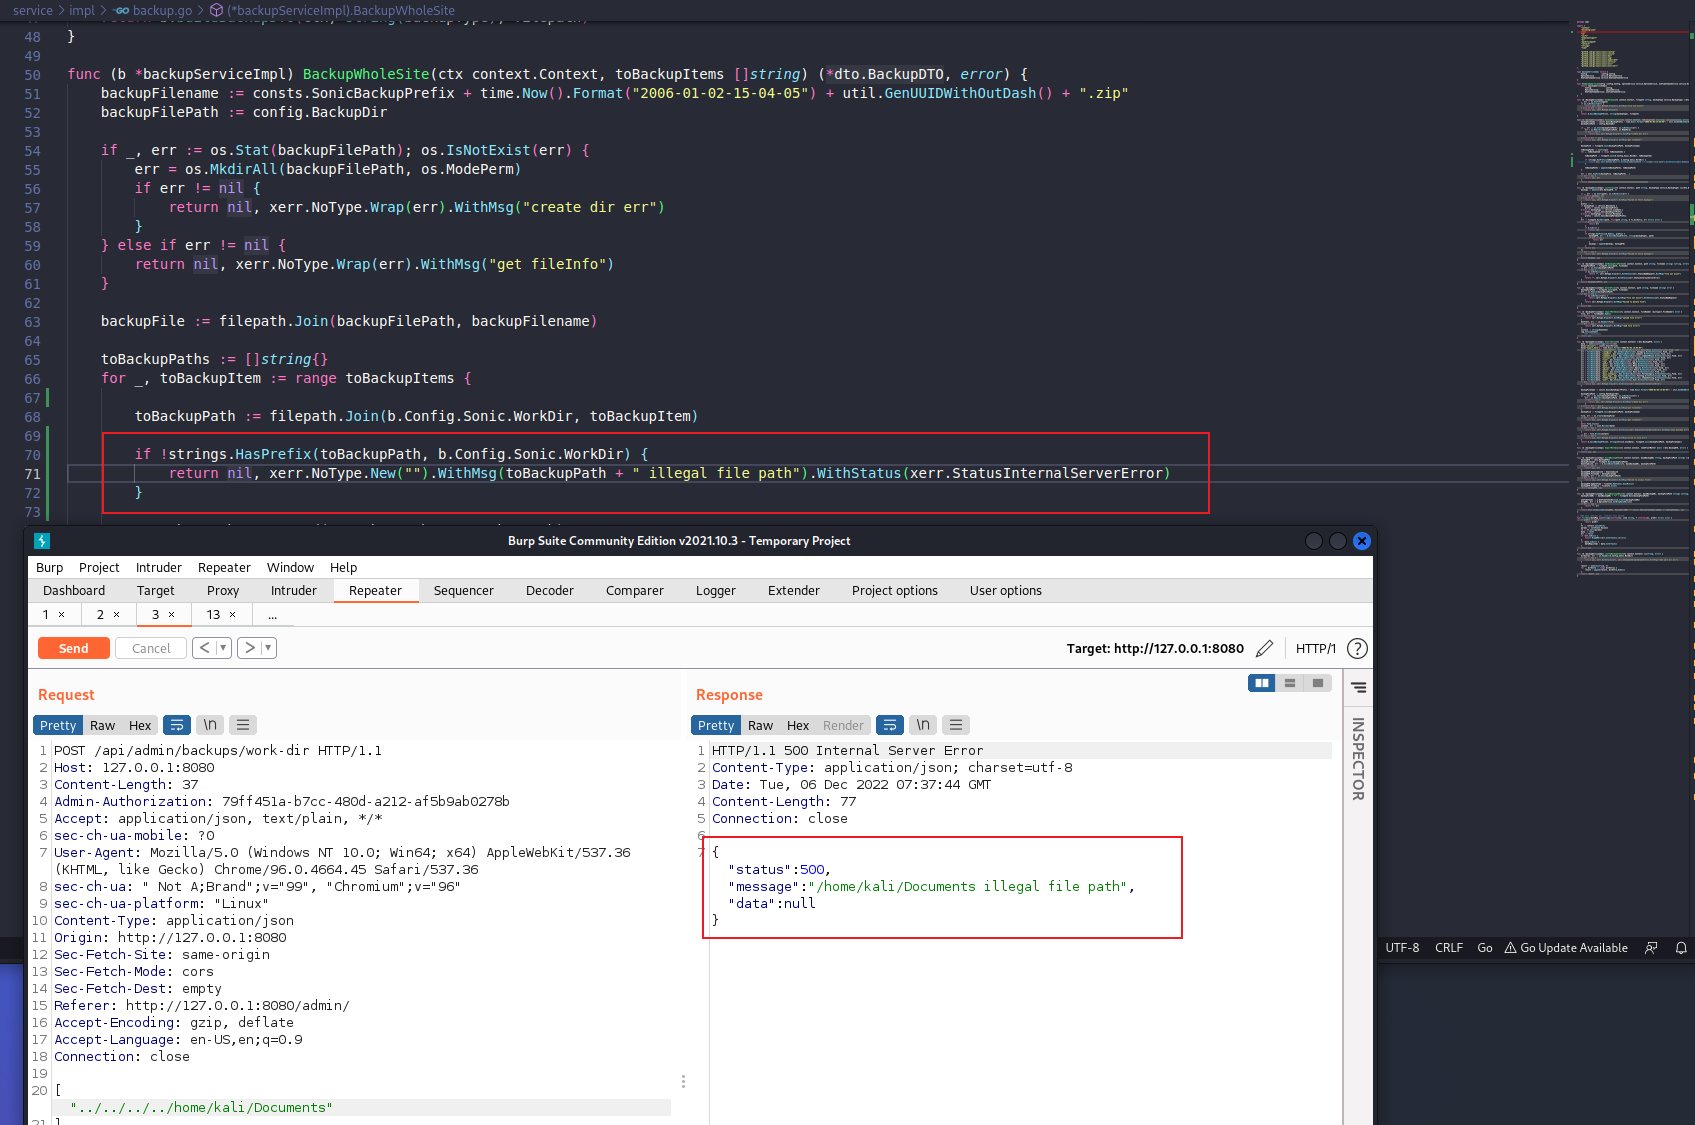Viewport: 1695px width, 1125px height.
Task: Switch the Request view to Raw
Action: coord(102,724)
